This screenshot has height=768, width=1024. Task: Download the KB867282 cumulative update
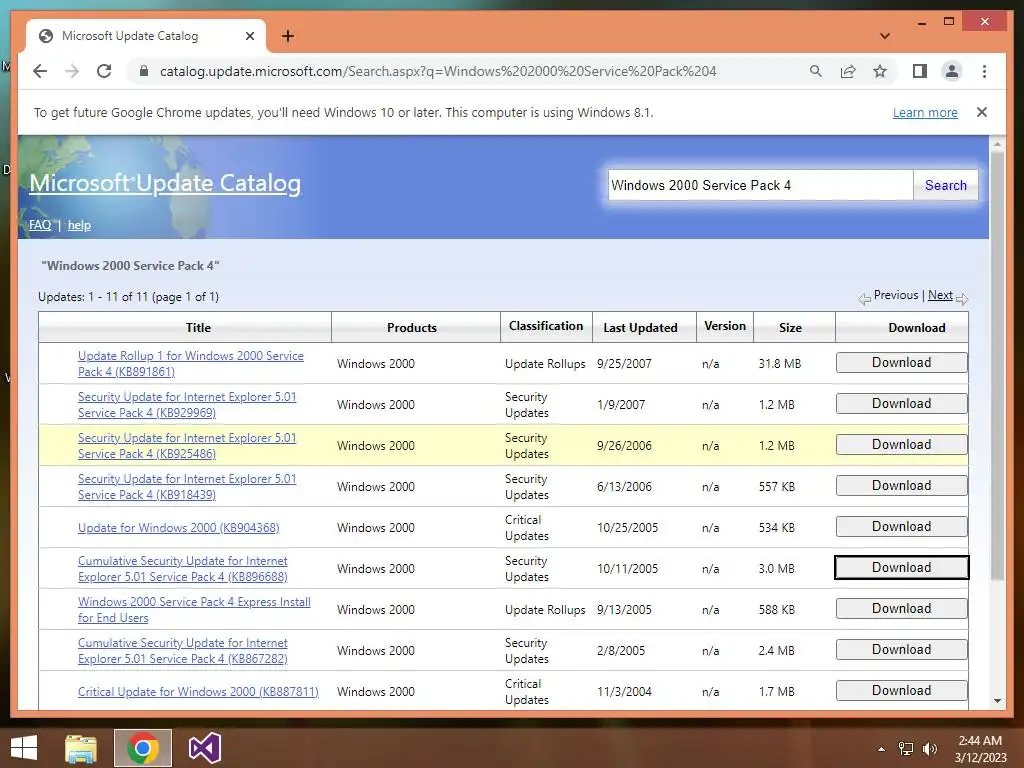click(x=901, y=650)
